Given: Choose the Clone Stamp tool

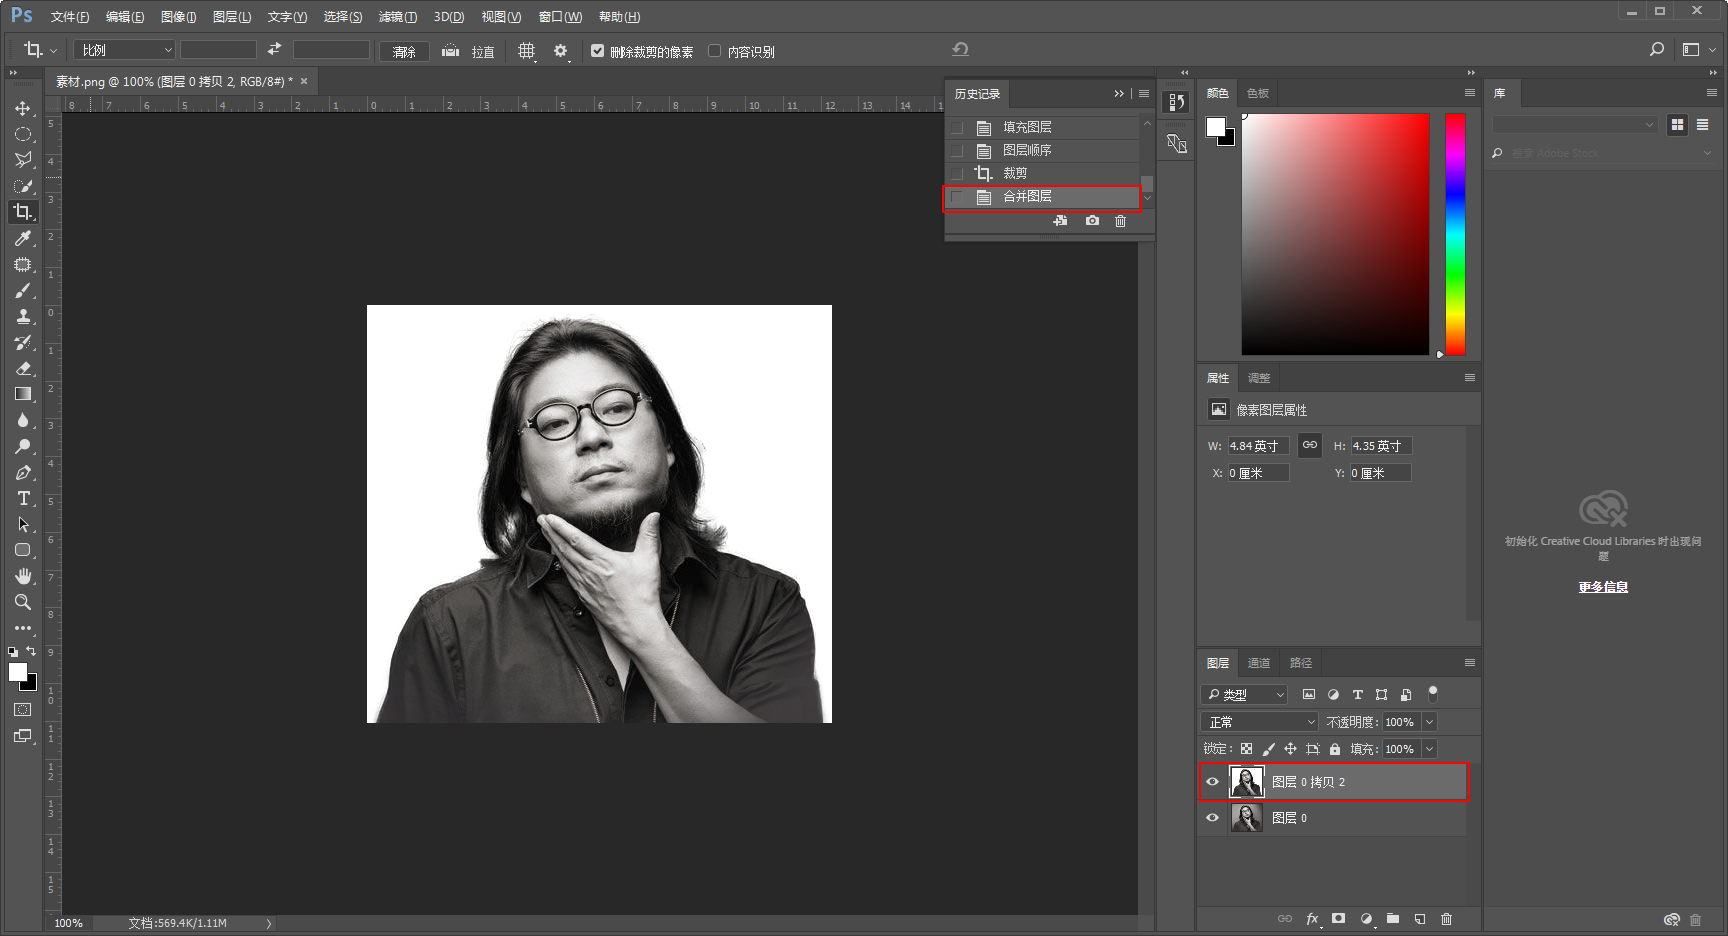Looking at the screenshot, I should pos(23,316).
